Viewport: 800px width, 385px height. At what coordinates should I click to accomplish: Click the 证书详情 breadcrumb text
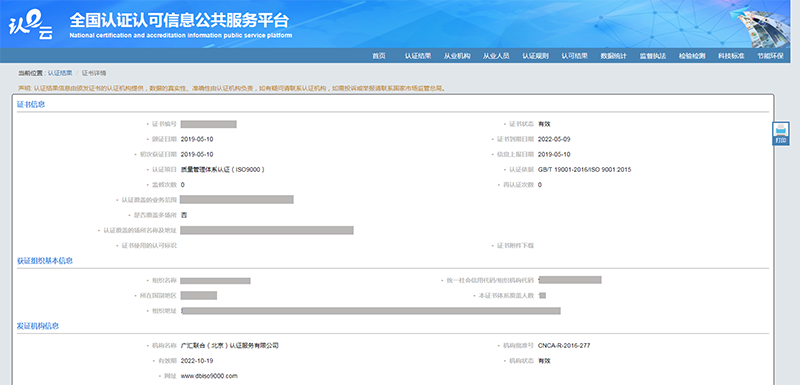[94, 73]
